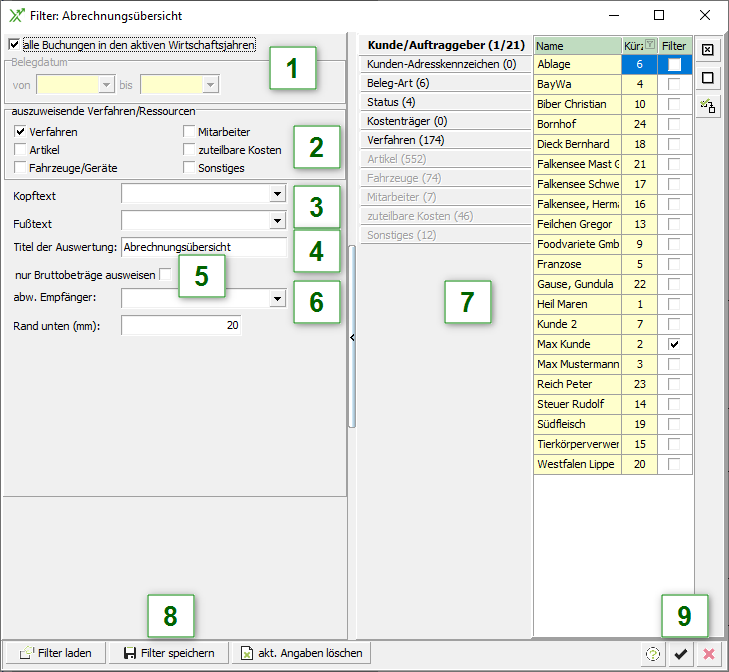Viewport: 729px width, 672px height.
Task: Collapse left panel with splitter arrow
Action: tap(352, 339)
